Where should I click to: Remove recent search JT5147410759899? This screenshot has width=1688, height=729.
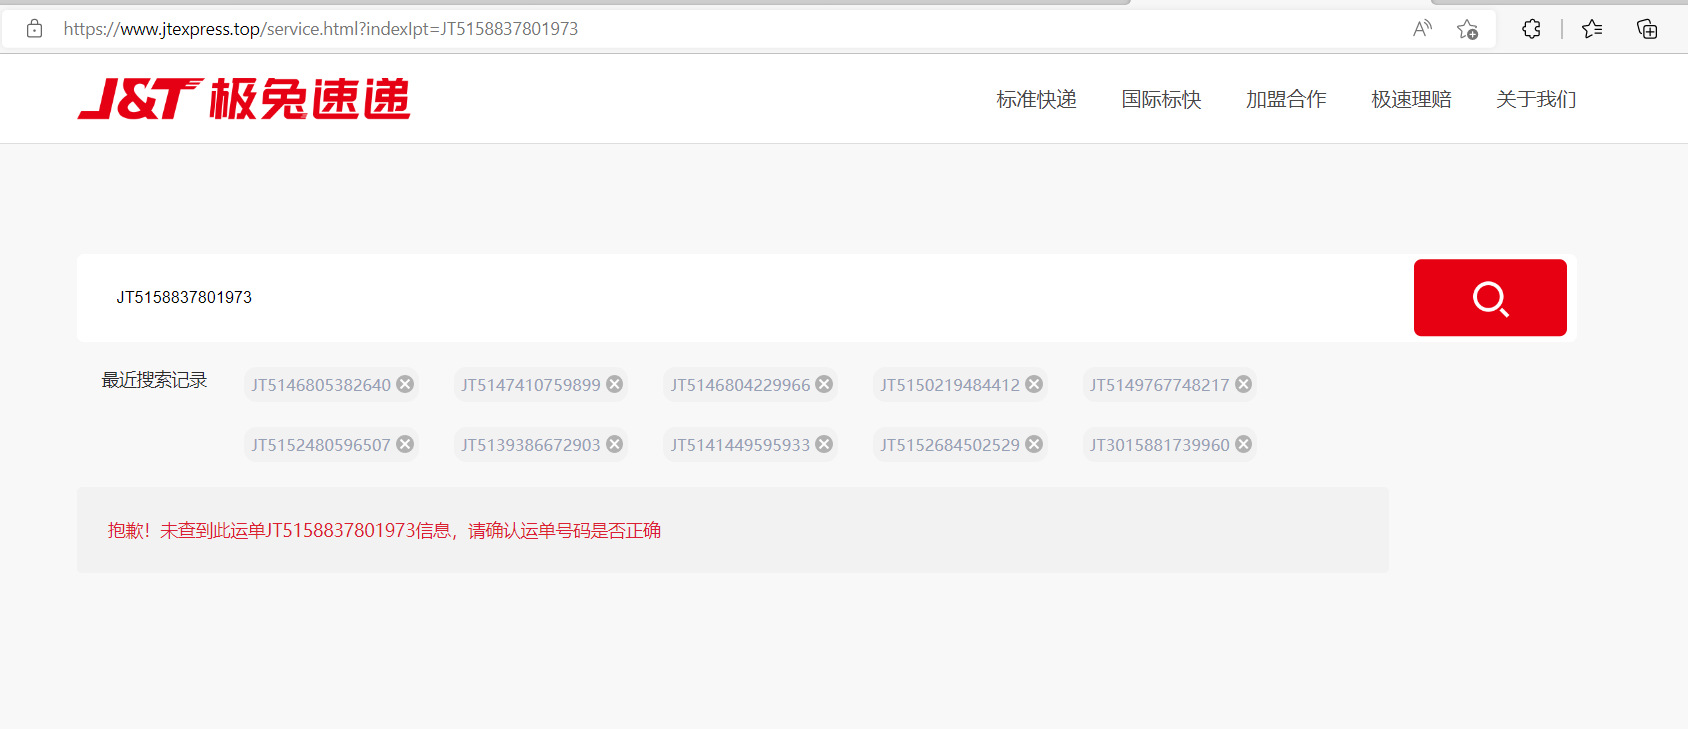(x=615, y=384)
